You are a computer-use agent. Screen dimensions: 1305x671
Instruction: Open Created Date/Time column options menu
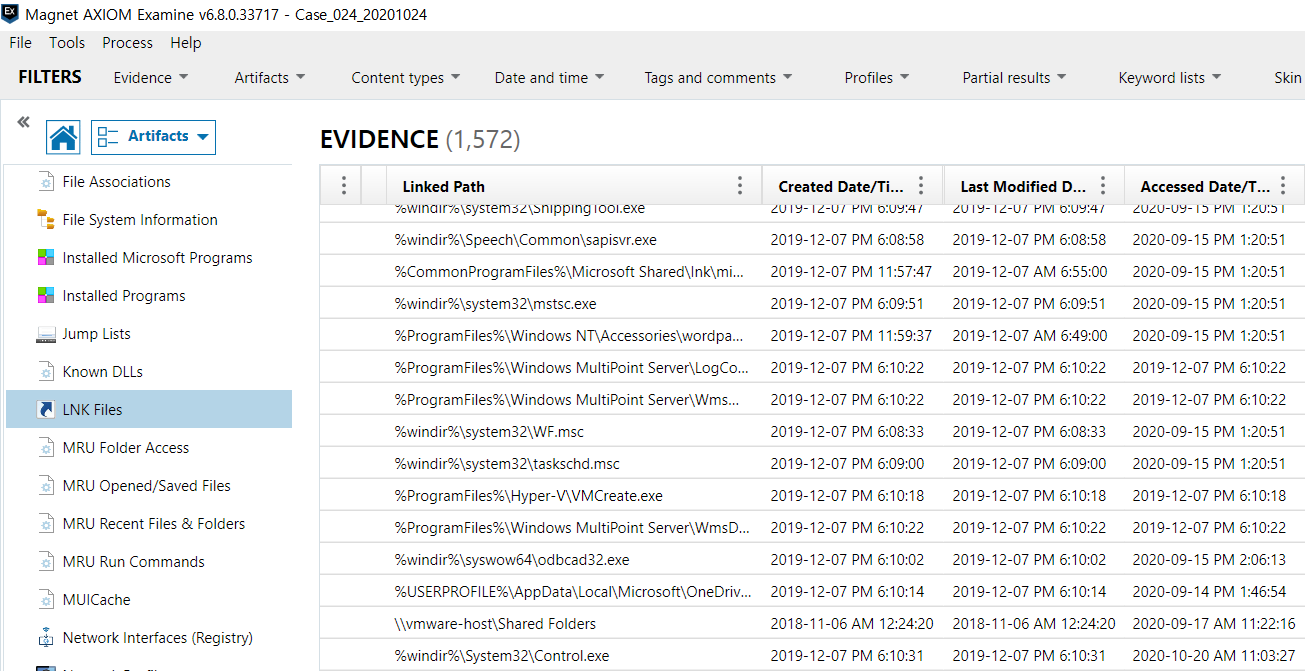click(x=921, y=186)
